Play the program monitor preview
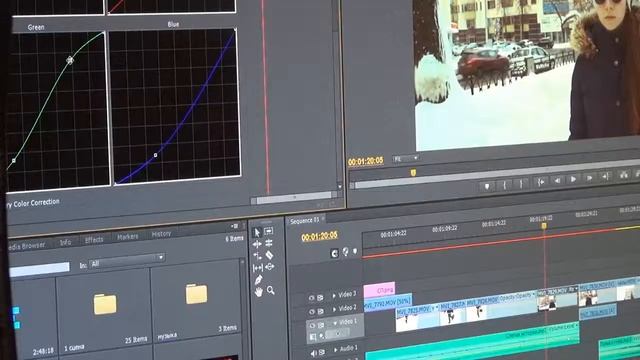Screen dimensions: 640x360 [573, 179]
